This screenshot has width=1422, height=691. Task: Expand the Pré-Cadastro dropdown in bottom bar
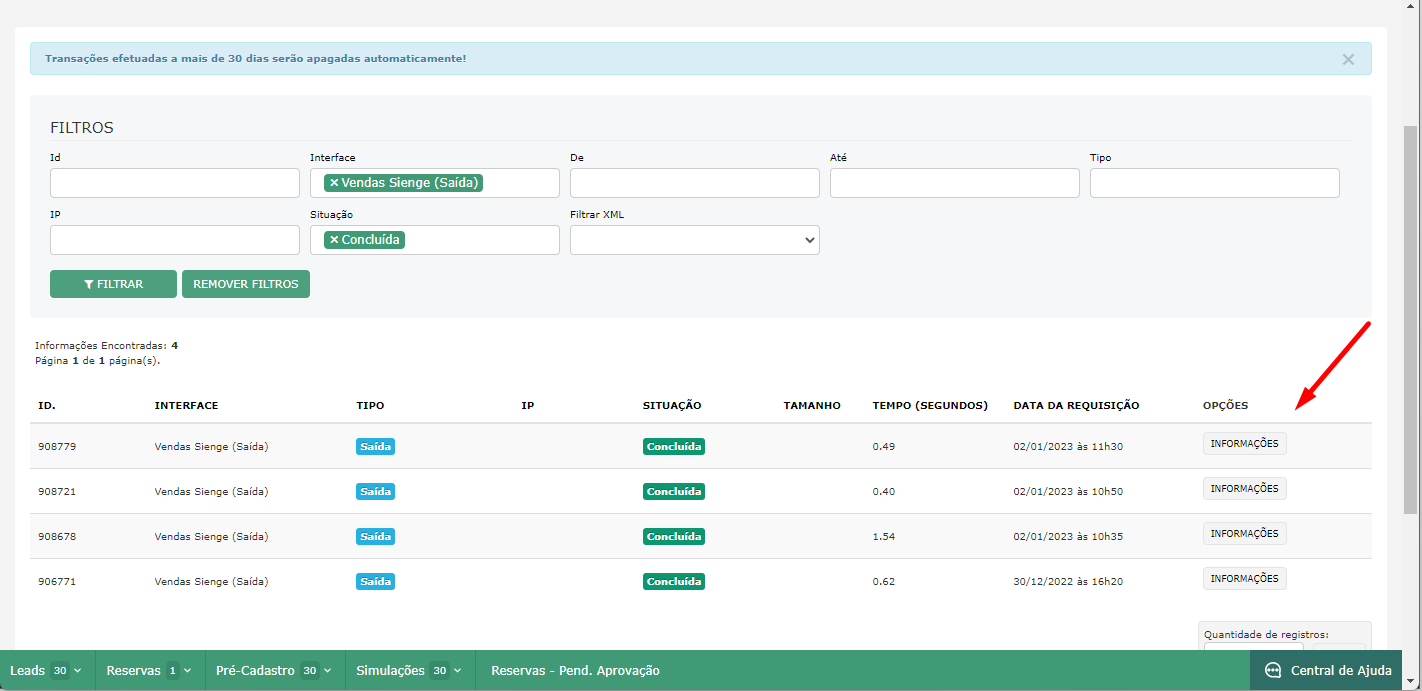click(x=275, y=671)
